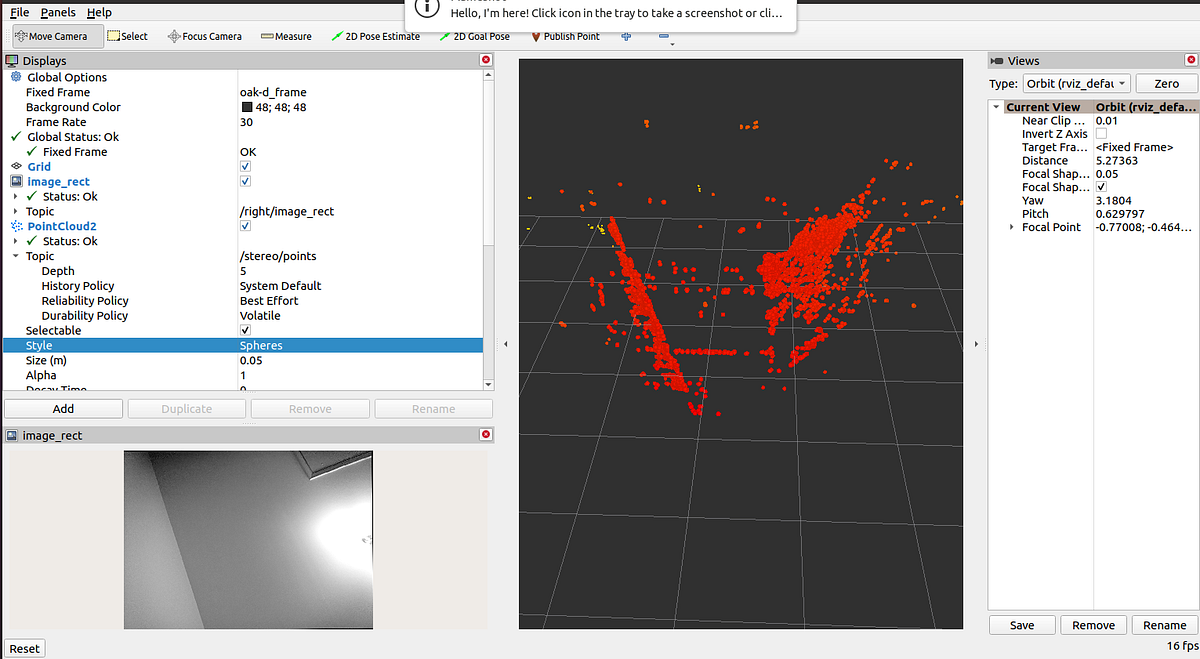Enable the Invert Z Axis checkbox
Image resolution: width=1200 pixels, height=659 pixels.
click(1101, 134)
